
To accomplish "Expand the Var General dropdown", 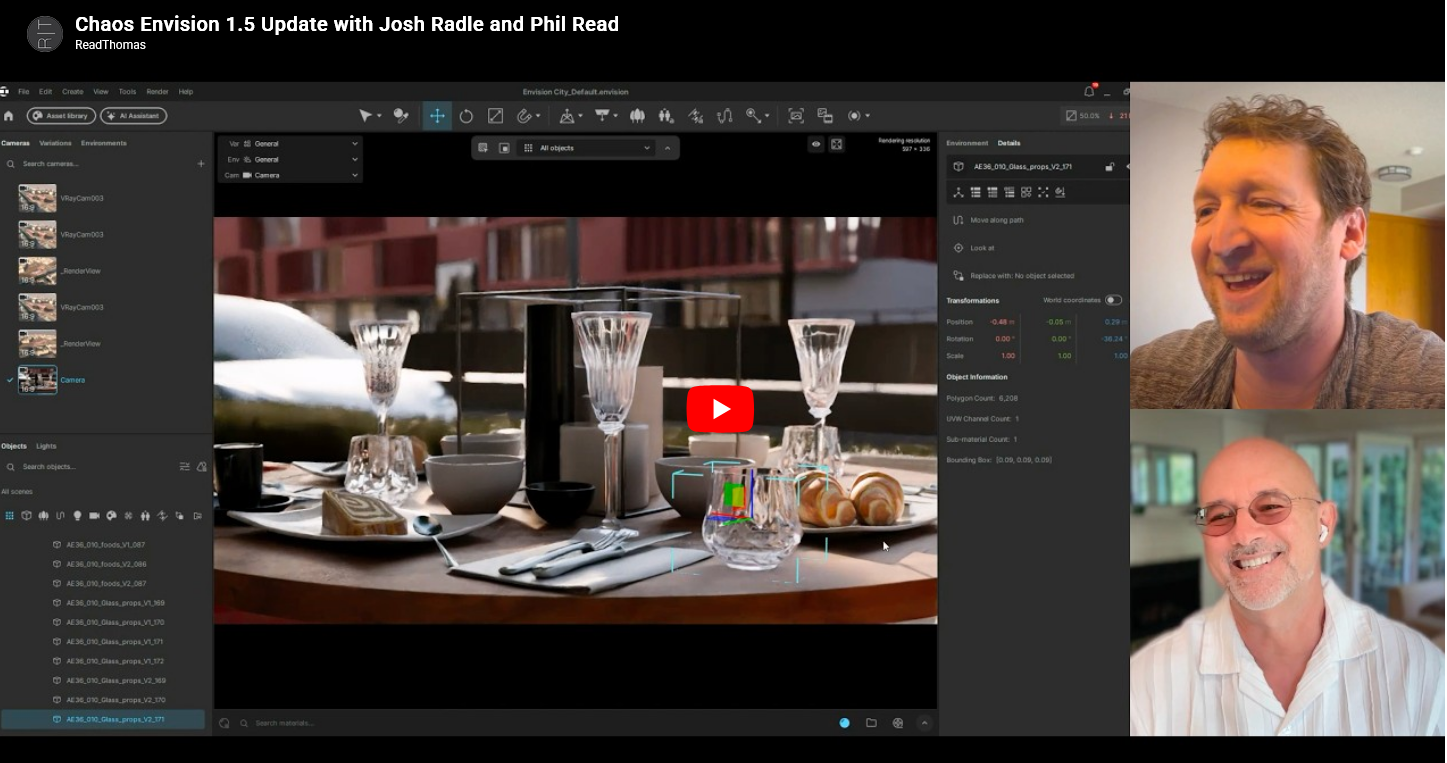I will click(x=290, y=144).
